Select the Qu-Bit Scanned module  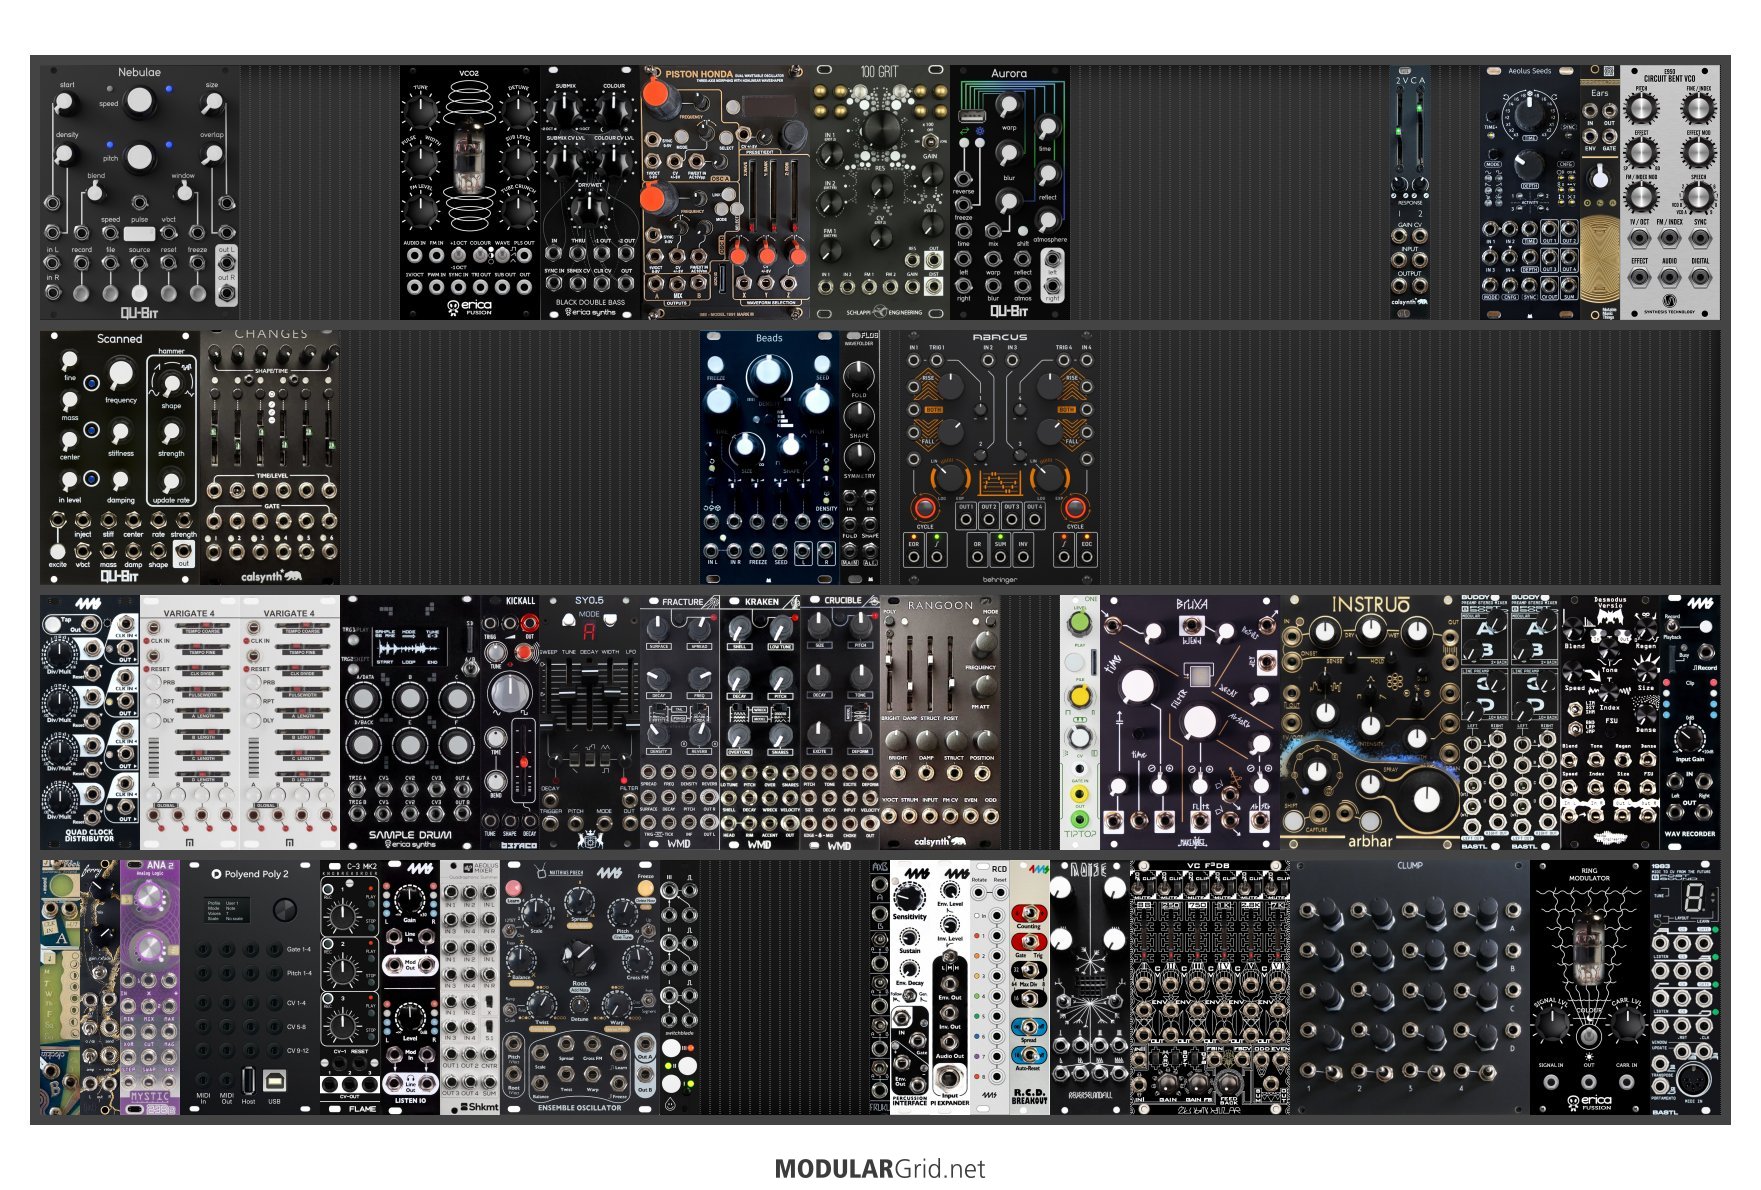click(x=120, y=457)
